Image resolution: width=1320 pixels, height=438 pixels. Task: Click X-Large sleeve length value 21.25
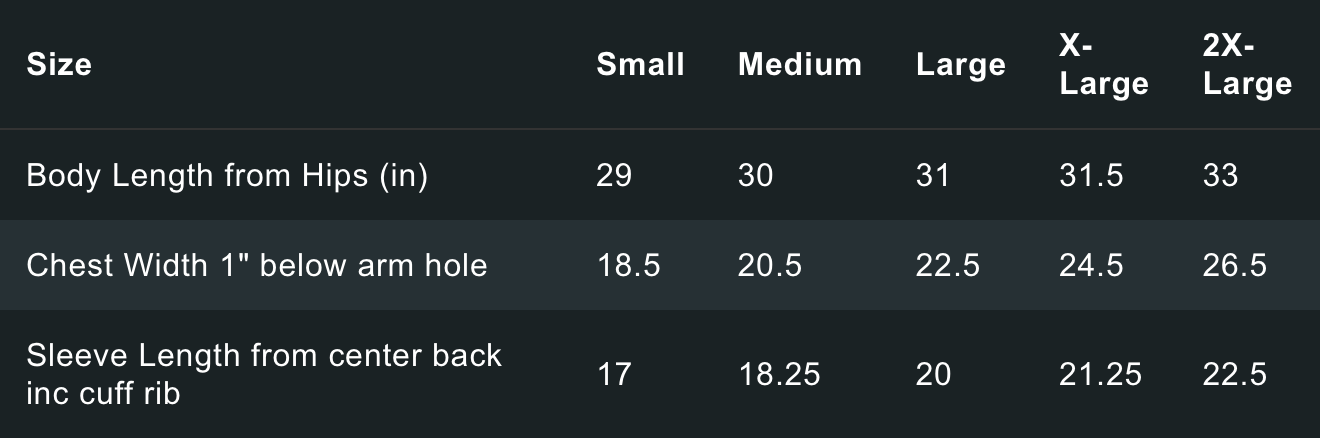(x=1100, y=374)
